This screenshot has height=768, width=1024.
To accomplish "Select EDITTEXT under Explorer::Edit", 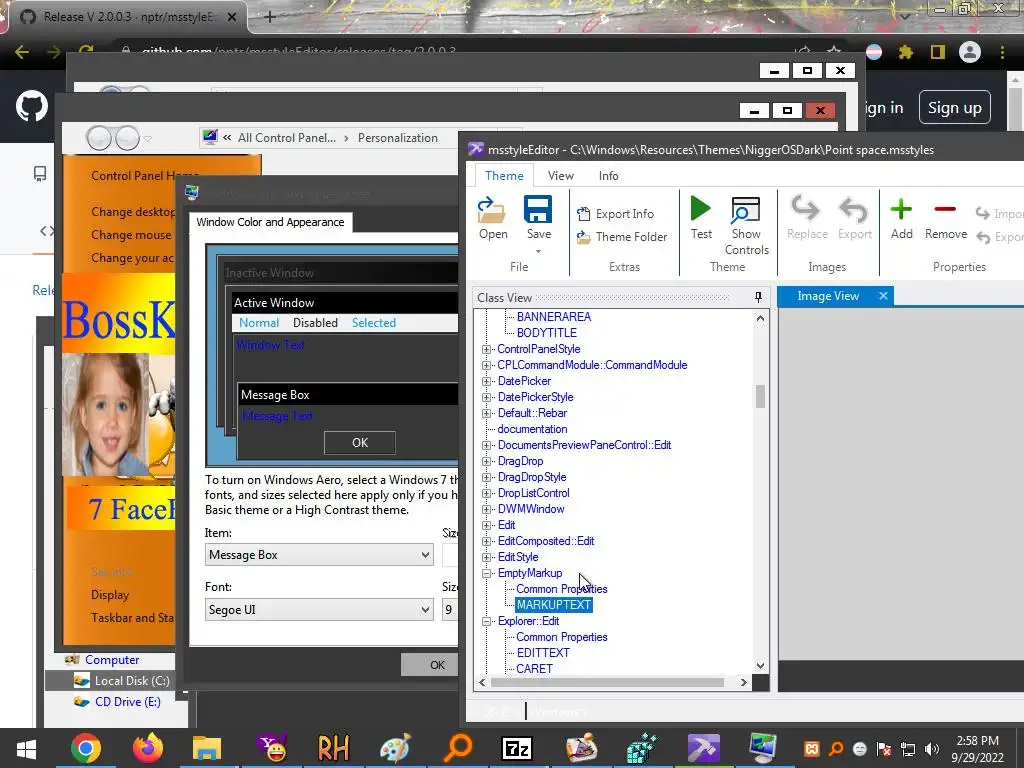I will (x=543, y=653).
